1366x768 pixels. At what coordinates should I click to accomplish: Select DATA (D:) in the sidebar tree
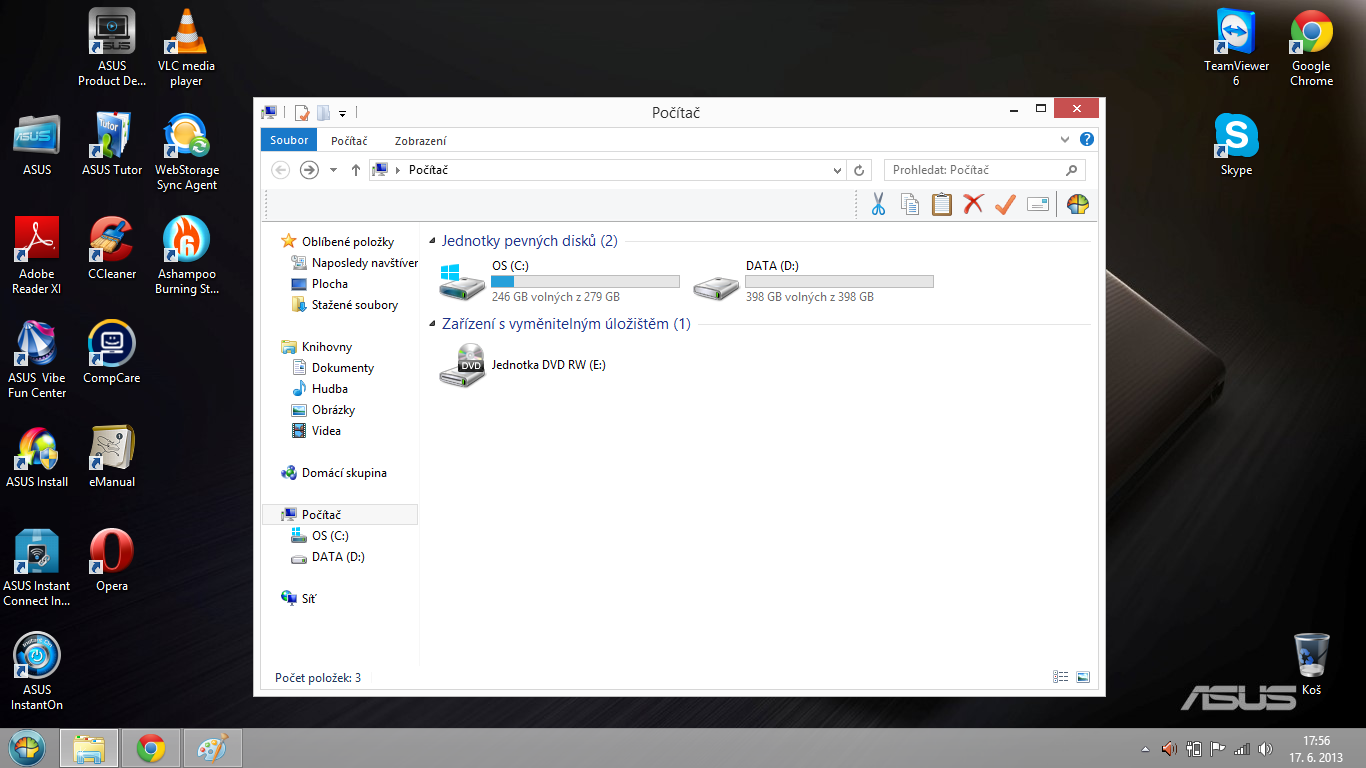click(x=328, y=557)
